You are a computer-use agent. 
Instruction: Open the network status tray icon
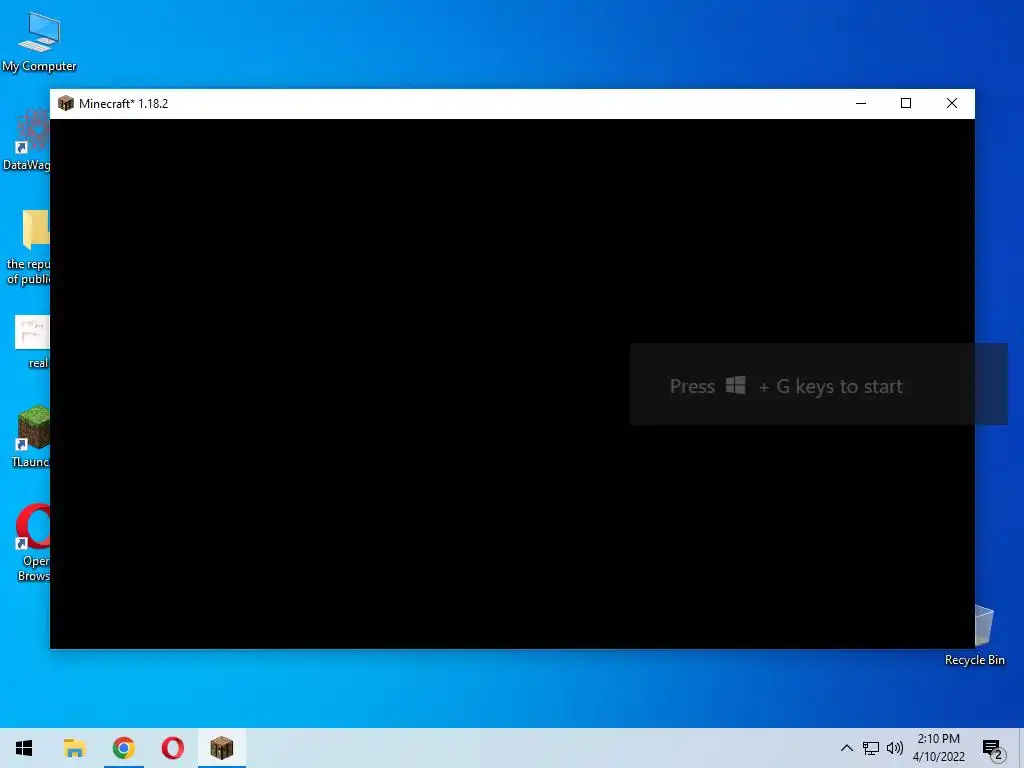point(871,748)
